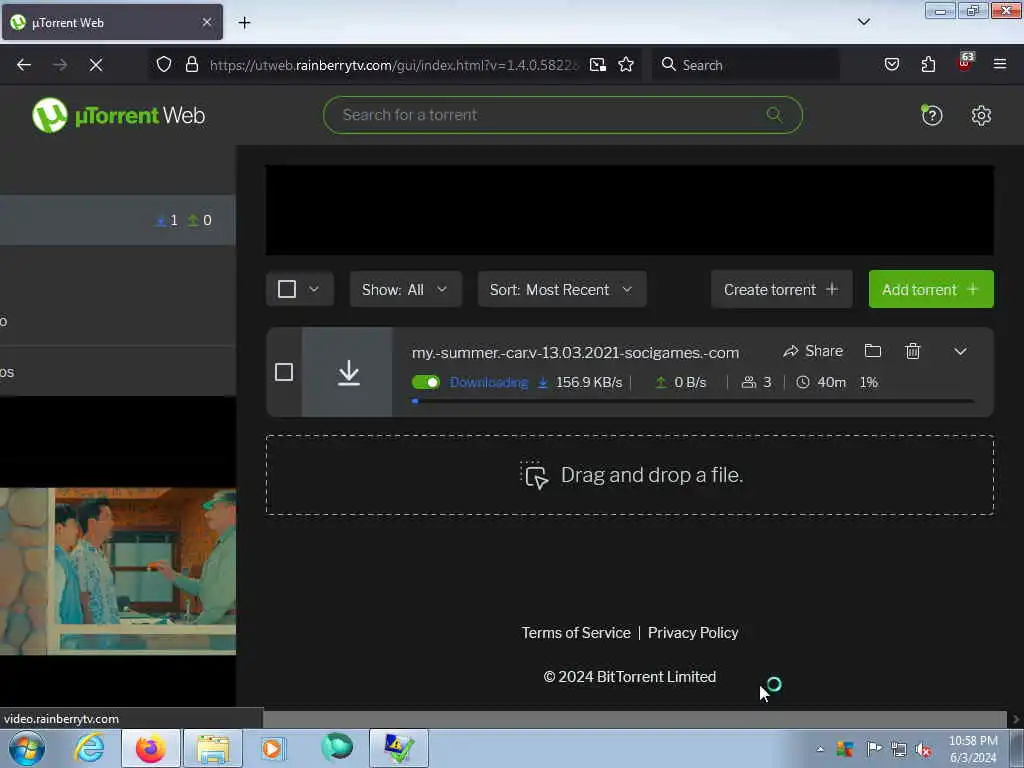The height and width of the screenshot is (768, 1024).
Task: Open the torrent's folder icon
Action: tap(872, 351)
